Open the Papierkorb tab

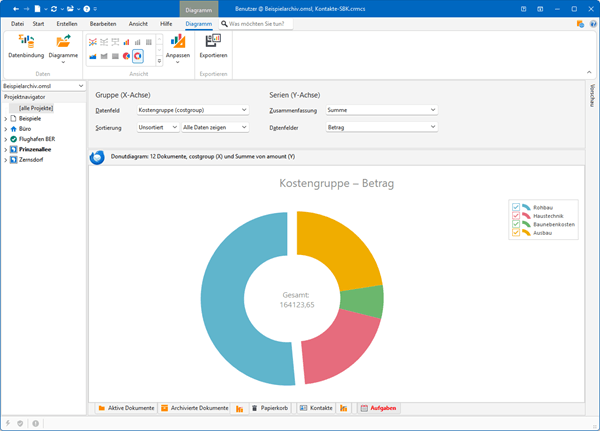270,408
